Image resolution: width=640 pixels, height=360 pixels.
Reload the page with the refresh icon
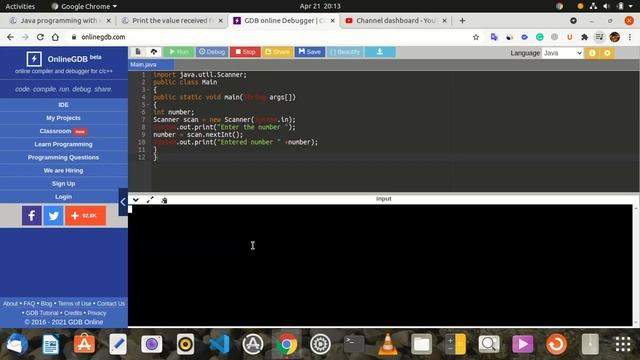40,37
